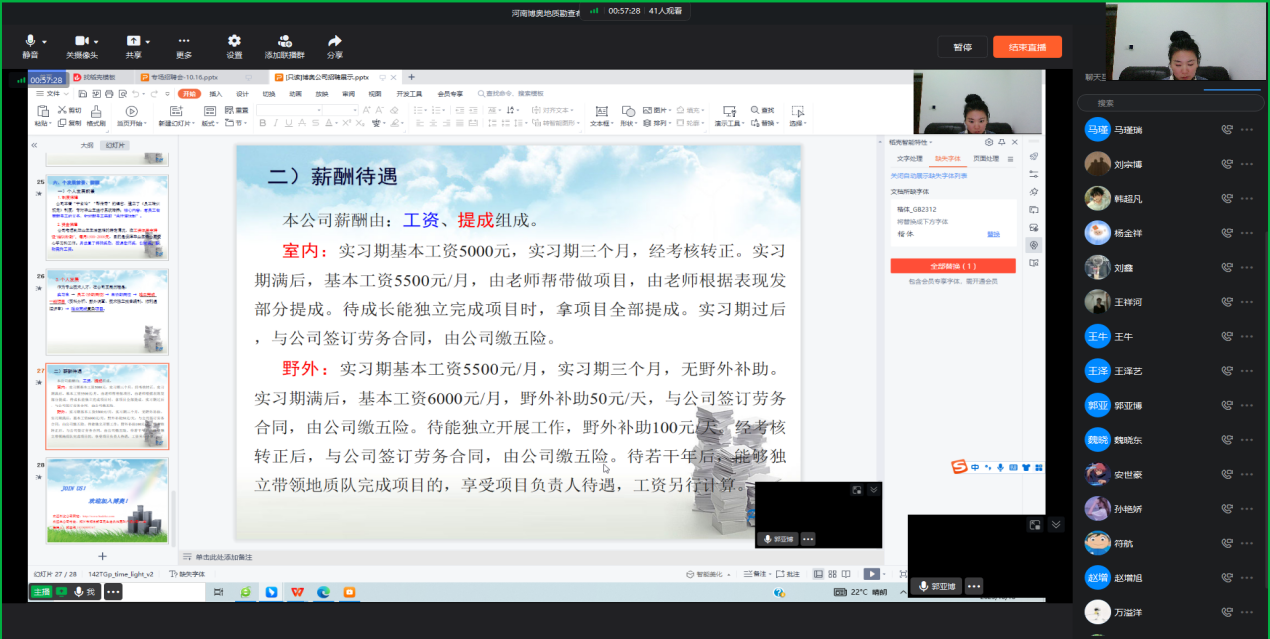1270x639 pixels.
Task: Click the 添加联播群 icon
Action: (x=284, y=41)
